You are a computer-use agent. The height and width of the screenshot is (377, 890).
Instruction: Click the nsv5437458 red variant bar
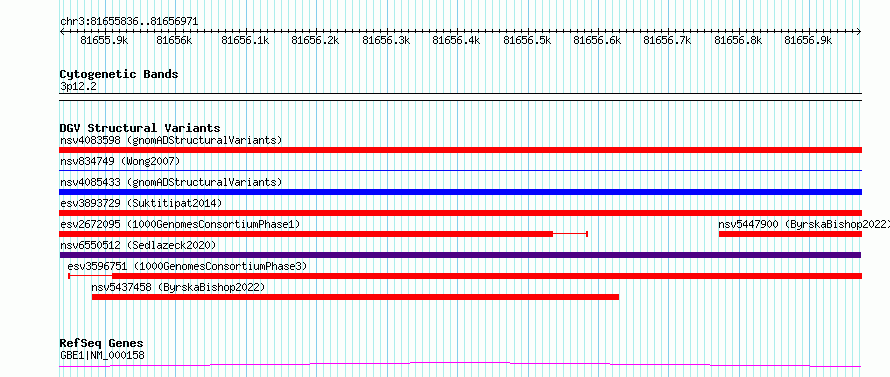tap(355, 297)
